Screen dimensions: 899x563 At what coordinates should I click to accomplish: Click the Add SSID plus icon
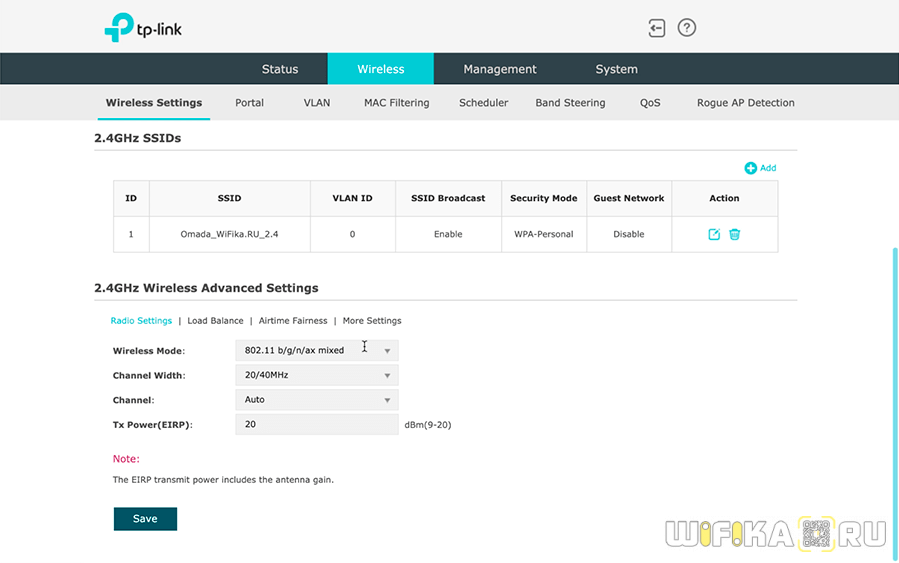[751, 168]
